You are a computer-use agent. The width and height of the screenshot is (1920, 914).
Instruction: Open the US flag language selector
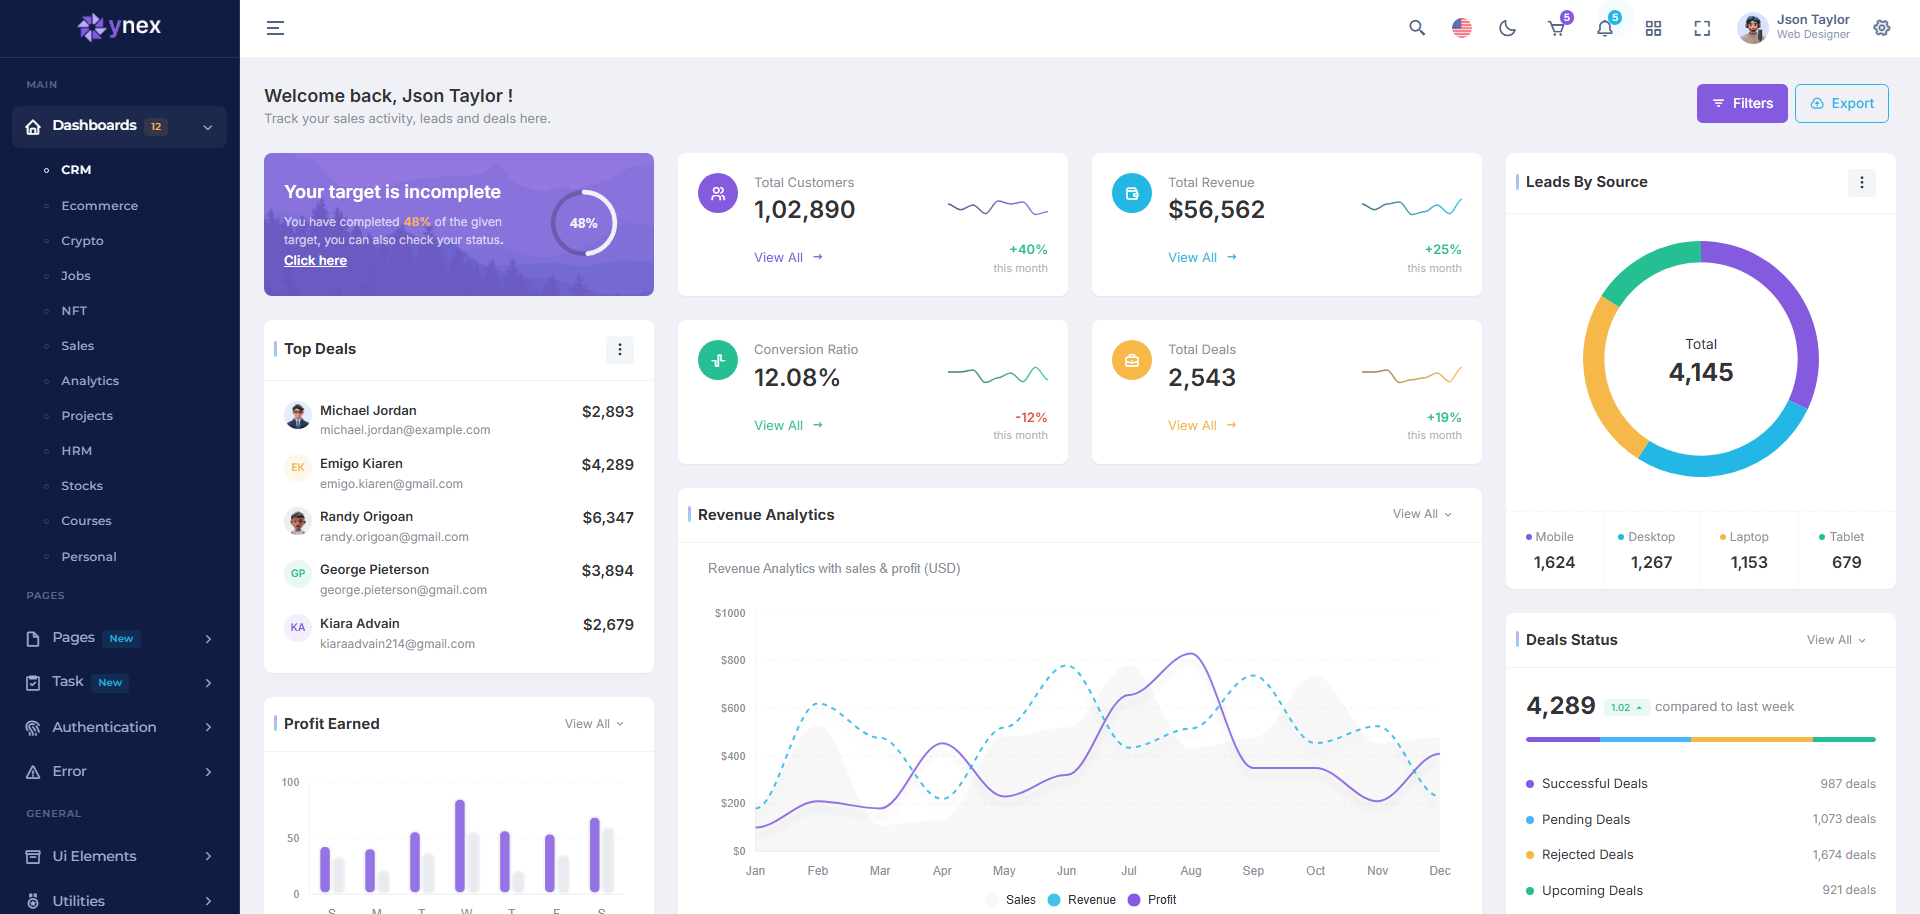(x=1462, y=28)
